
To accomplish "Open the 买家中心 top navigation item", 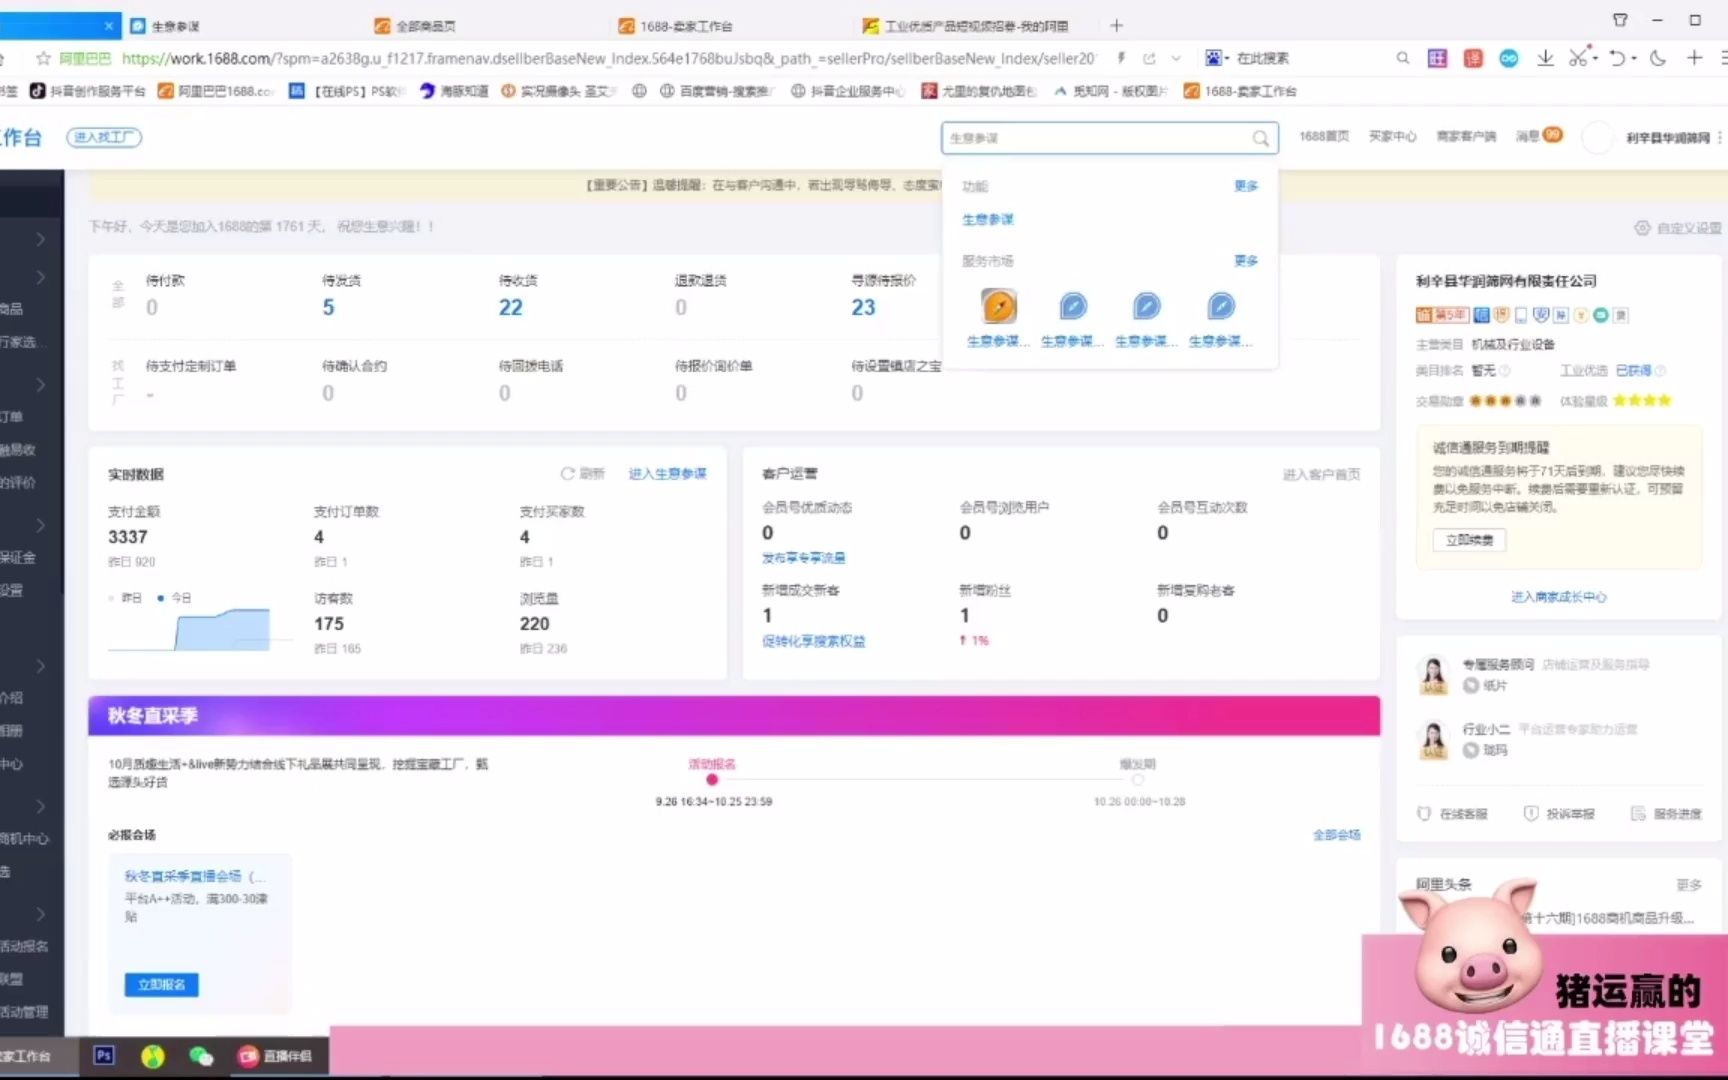I will 1392,136.
